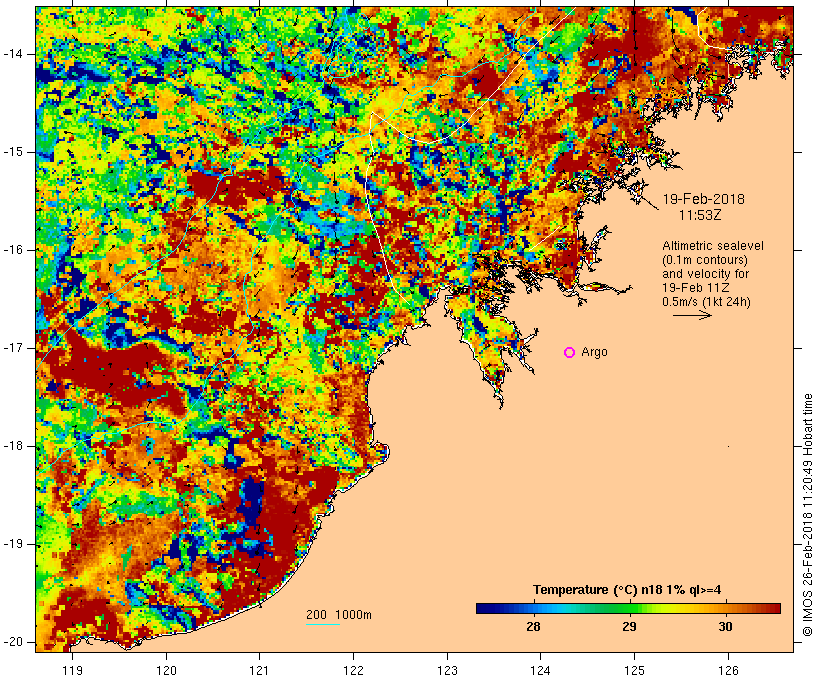Screen dimensions: 820x680
Task: Click the longitude label '122'
Action: (x=354, y=670)
